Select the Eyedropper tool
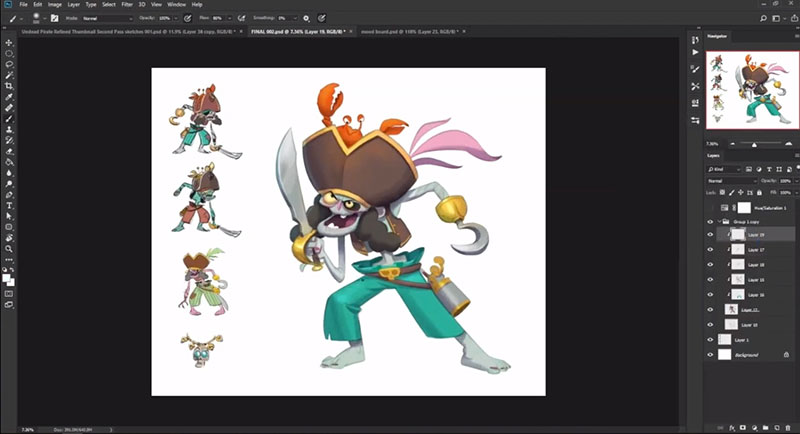Viewport: 800px width, 434px height. (x=9, y=97)
